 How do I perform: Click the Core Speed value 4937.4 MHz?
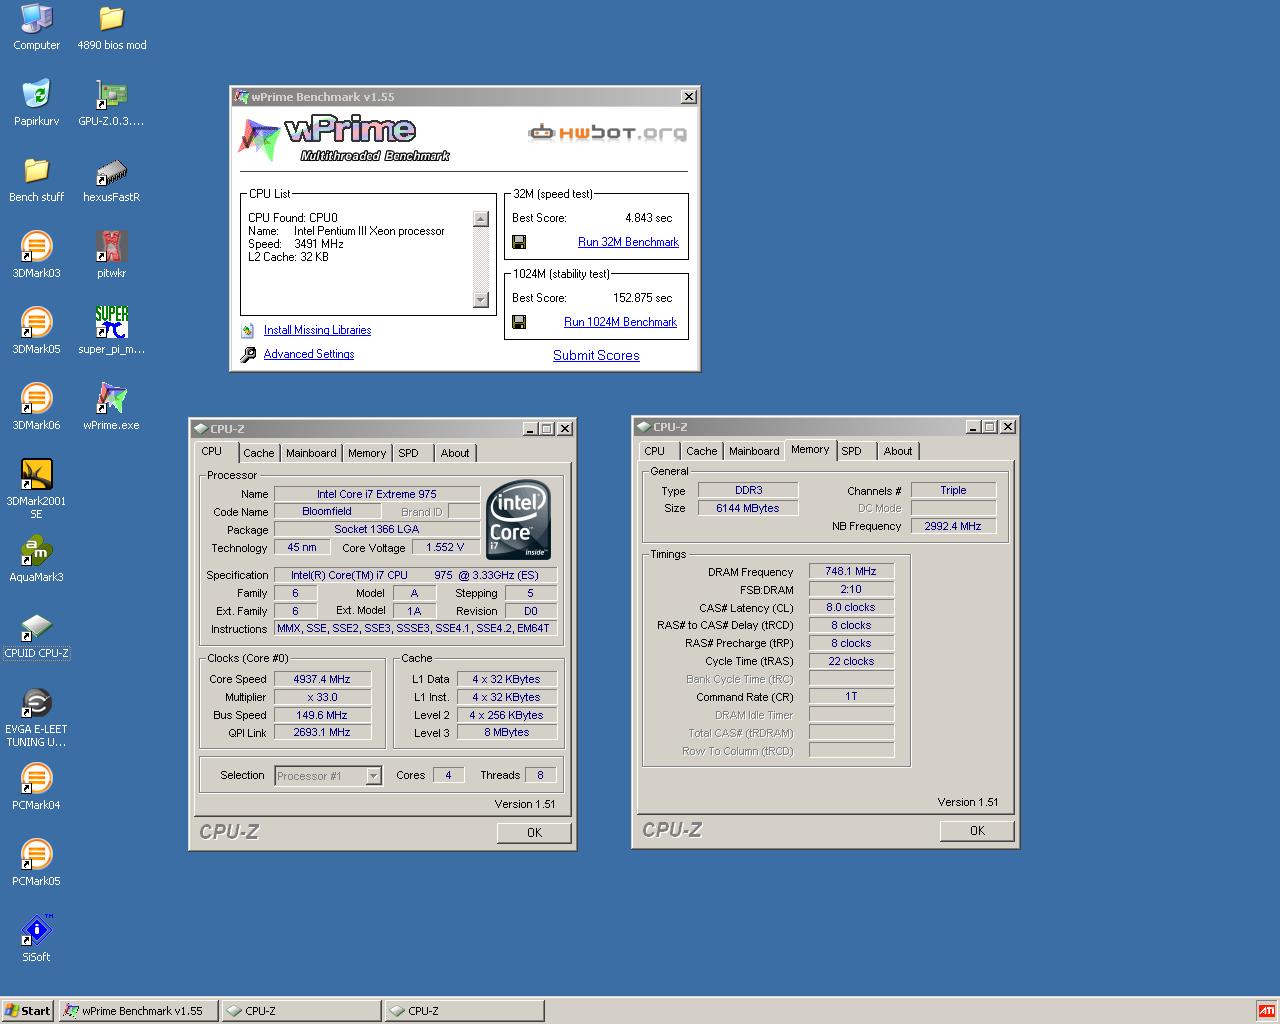322,679
